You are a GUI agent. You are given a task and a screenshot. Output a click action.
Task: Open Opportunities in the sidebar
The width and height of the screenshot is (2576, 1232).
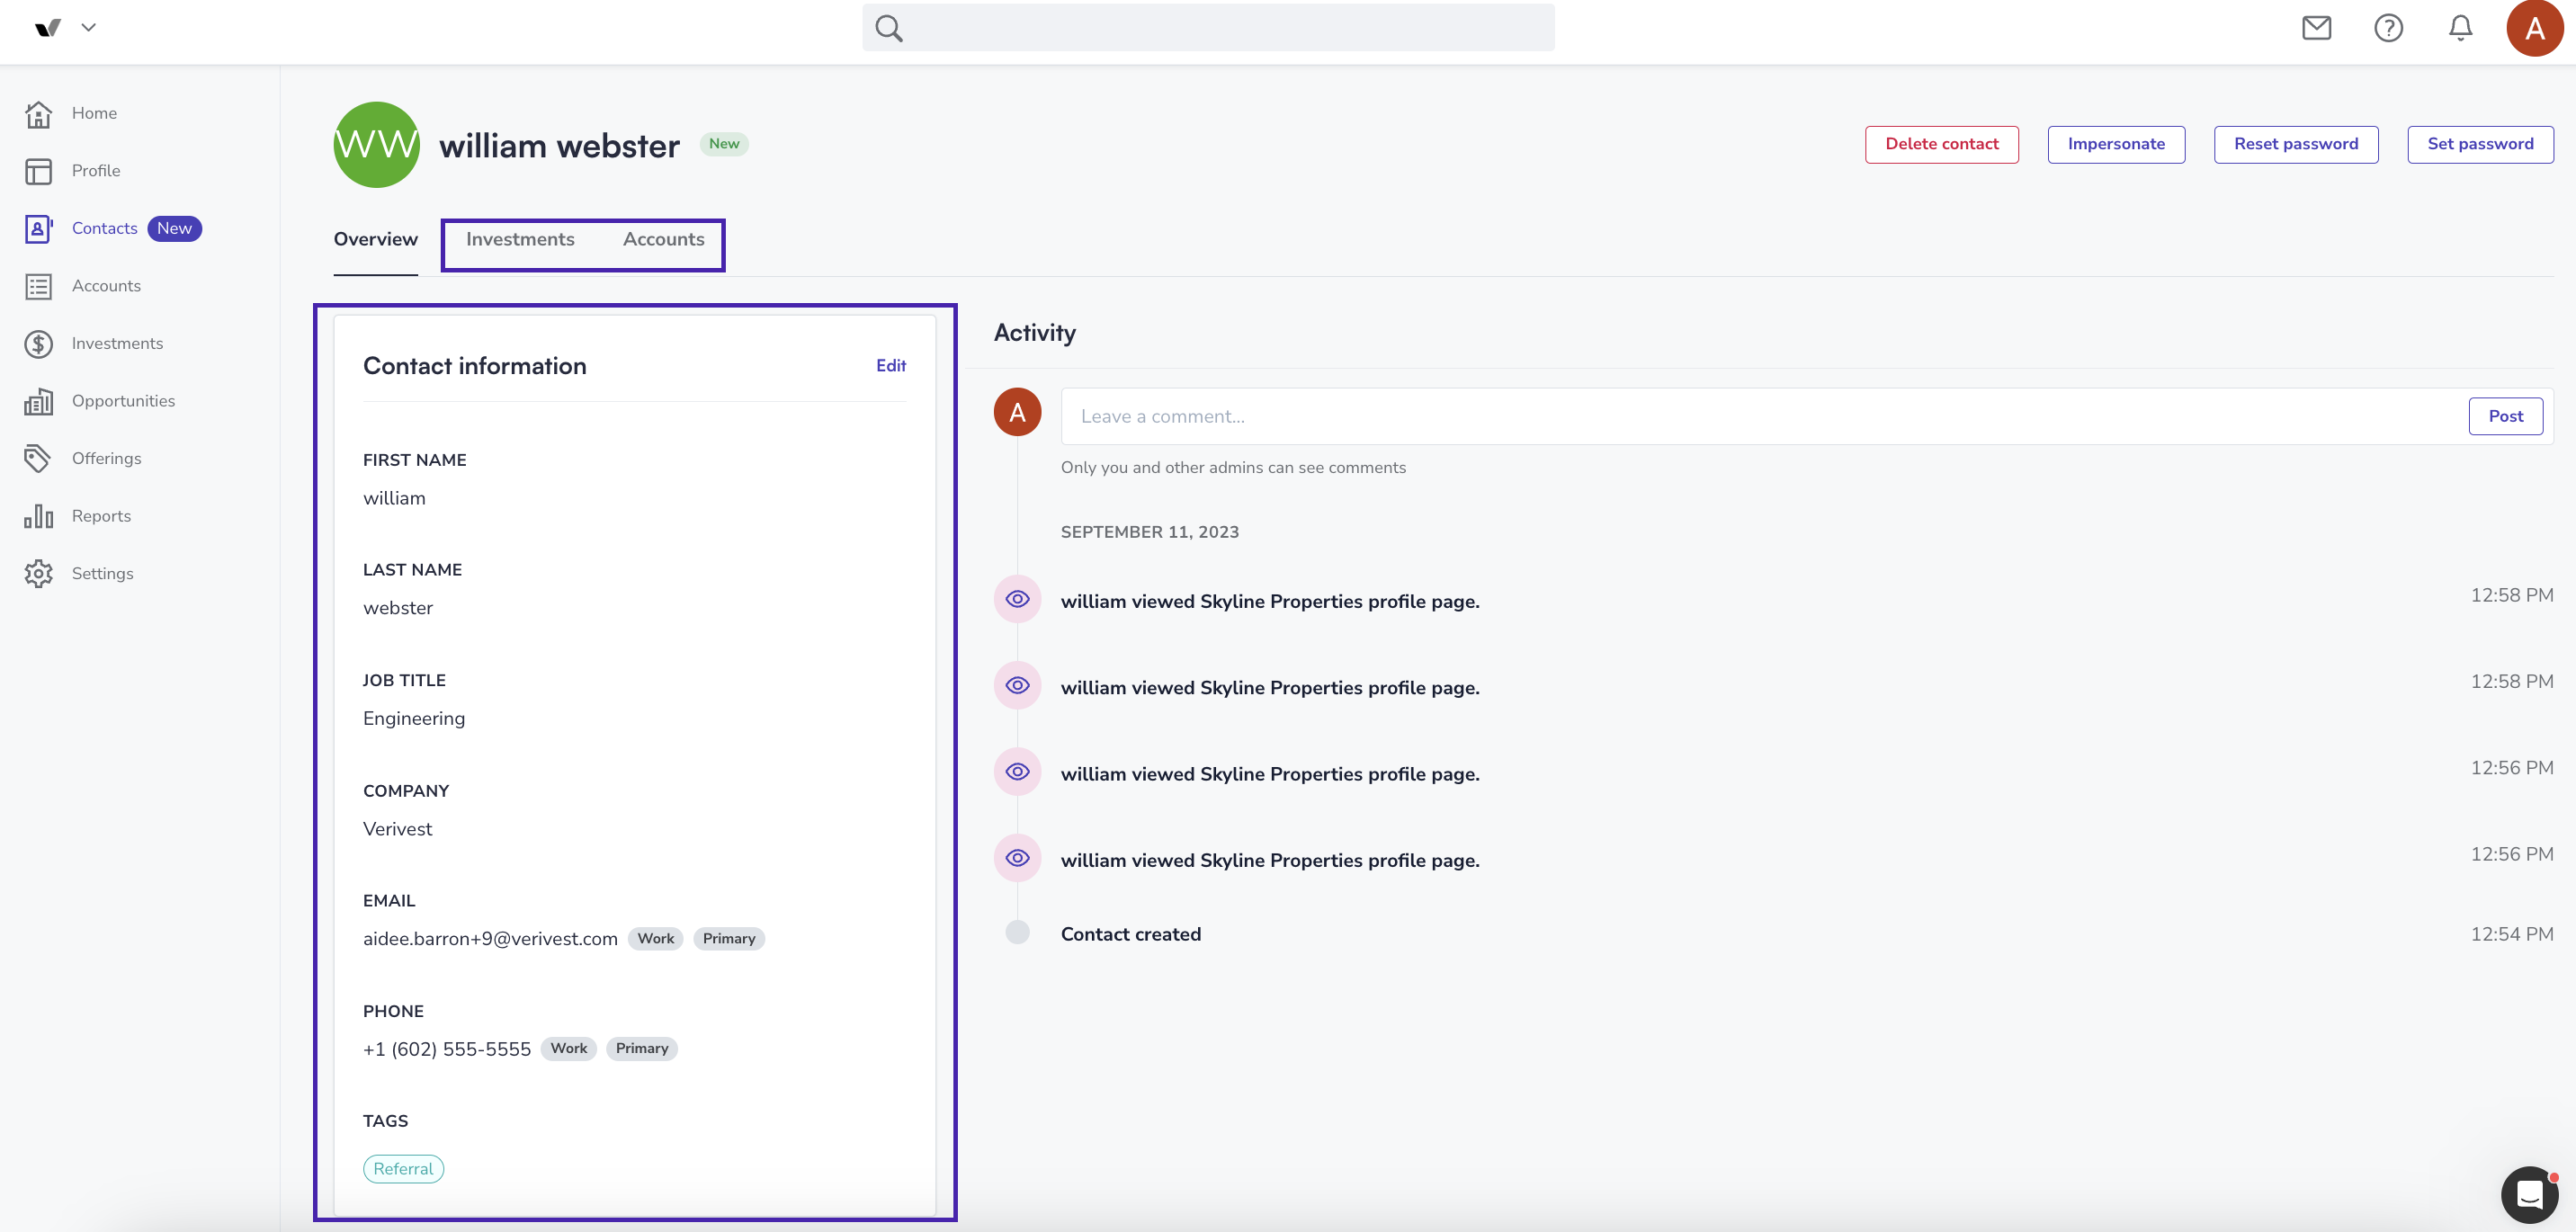click(x=123, y=401)
